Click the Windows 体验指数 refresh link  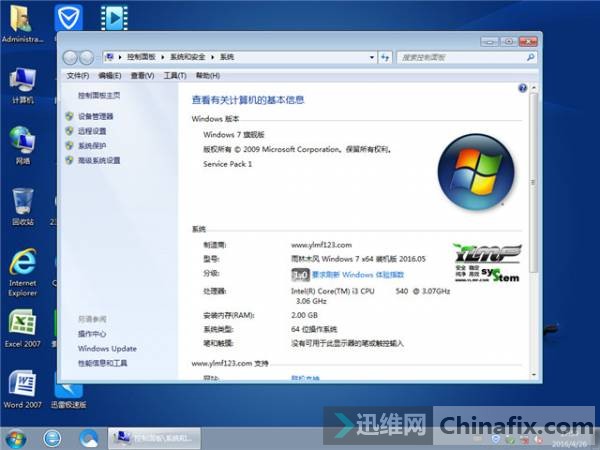click(358, 275)
